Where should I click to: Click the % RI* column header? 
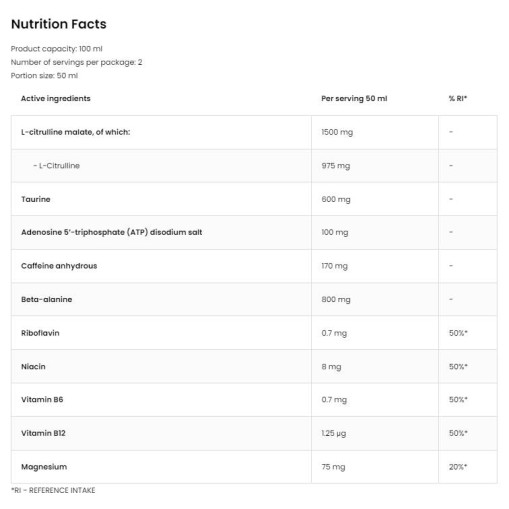[x=458, y=98]
